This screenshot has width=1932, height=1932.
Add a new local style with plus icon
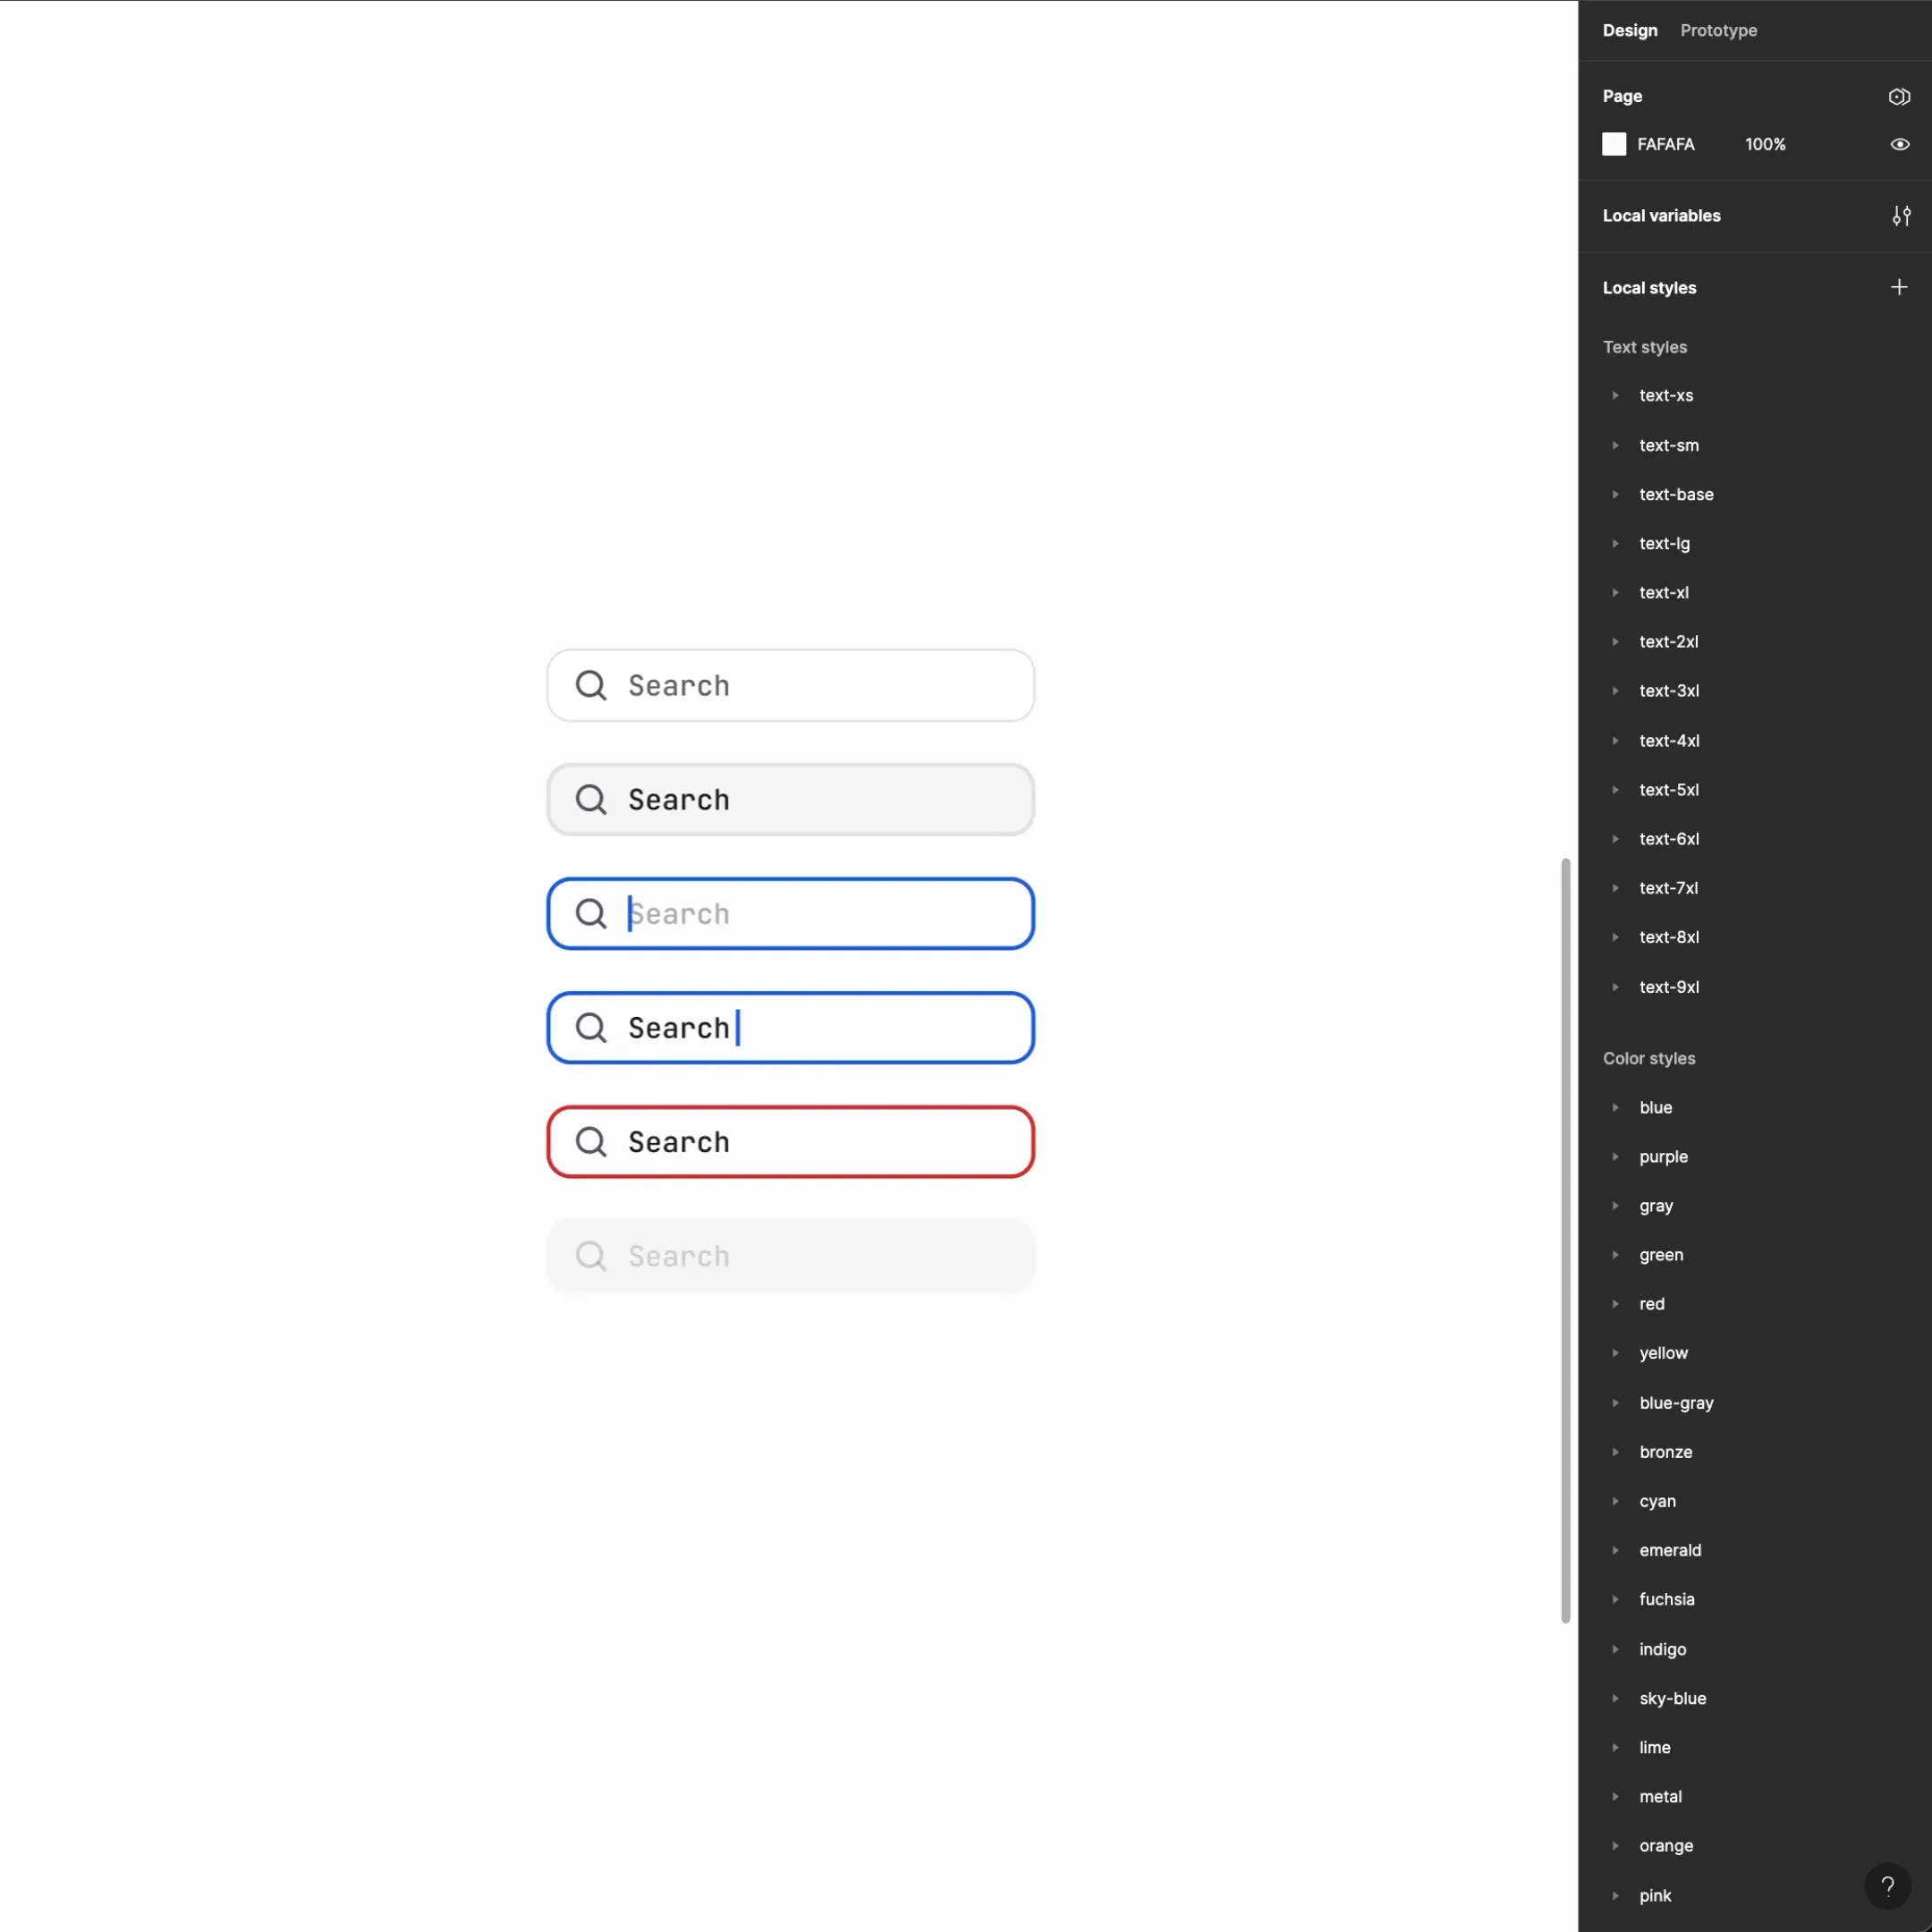click(1899, 287)
